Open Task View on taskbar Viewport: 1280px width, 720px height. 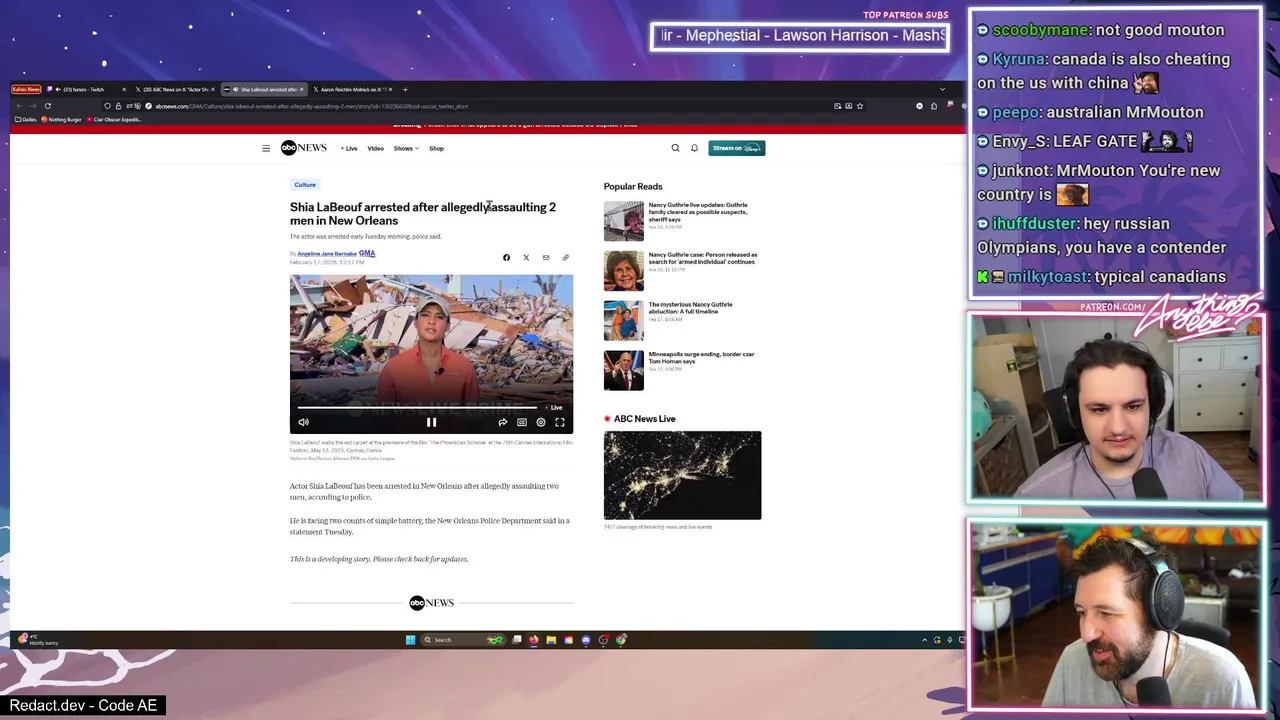tap(517, 640)
